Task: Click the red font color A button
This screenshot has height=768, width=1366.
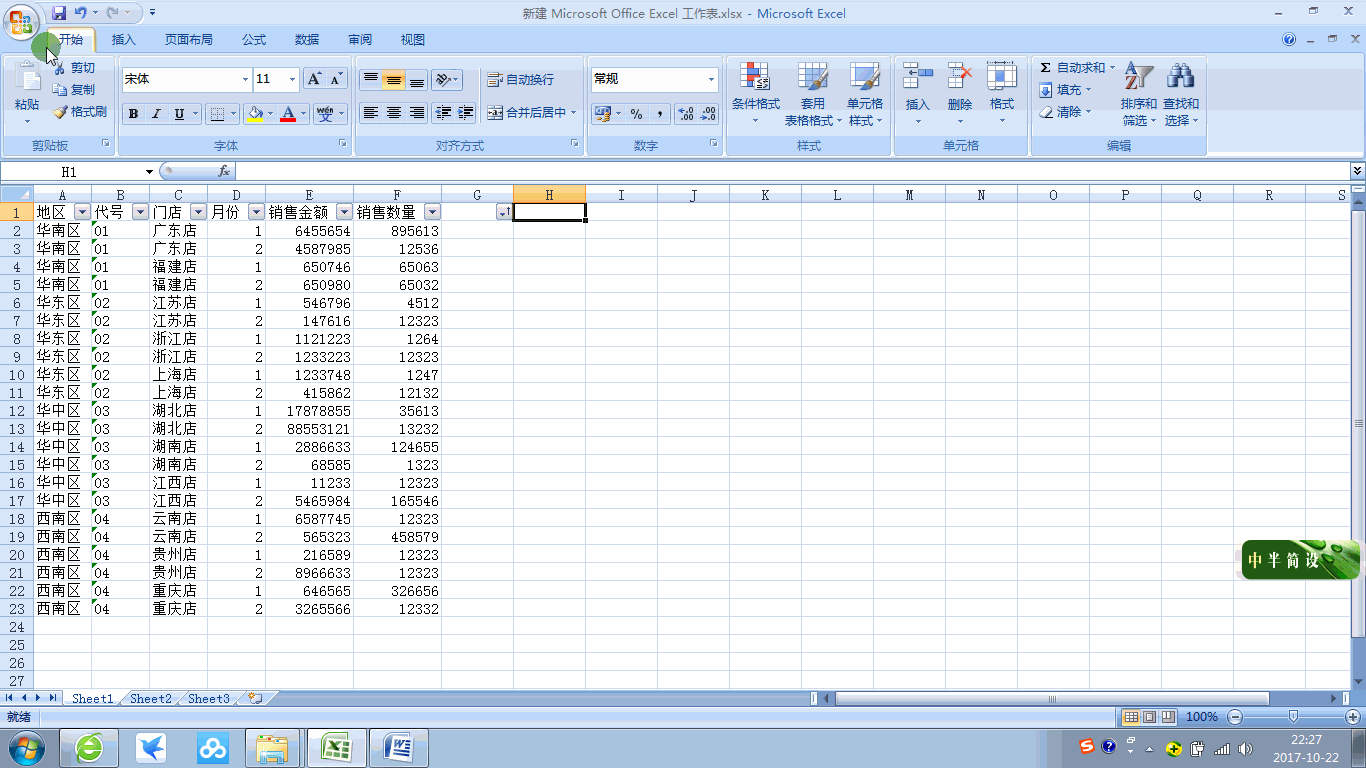Action: (288, 114)
